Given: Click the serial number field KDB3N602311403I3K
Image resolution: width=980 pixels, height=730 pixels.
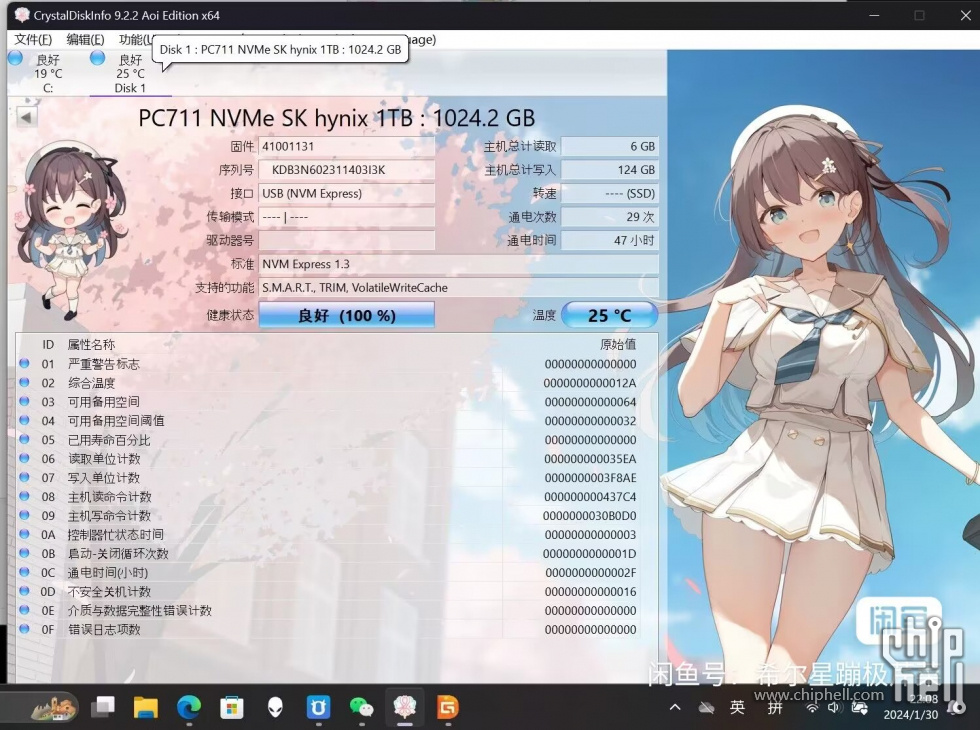Looking at the screenshot, I should pyautogui.click(x=347, y=170).
